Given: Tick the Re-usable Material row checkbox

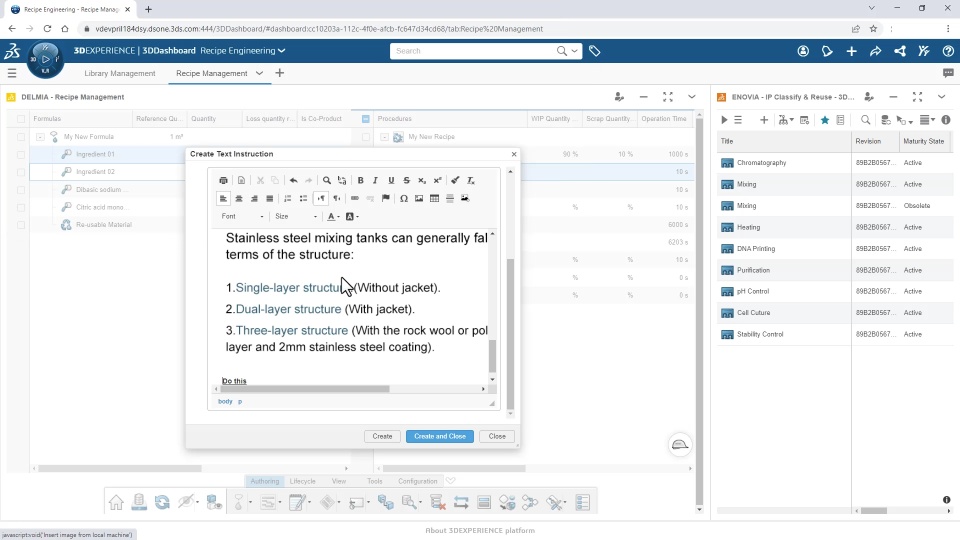Looking at the screenshot, I should pos(21,225).
